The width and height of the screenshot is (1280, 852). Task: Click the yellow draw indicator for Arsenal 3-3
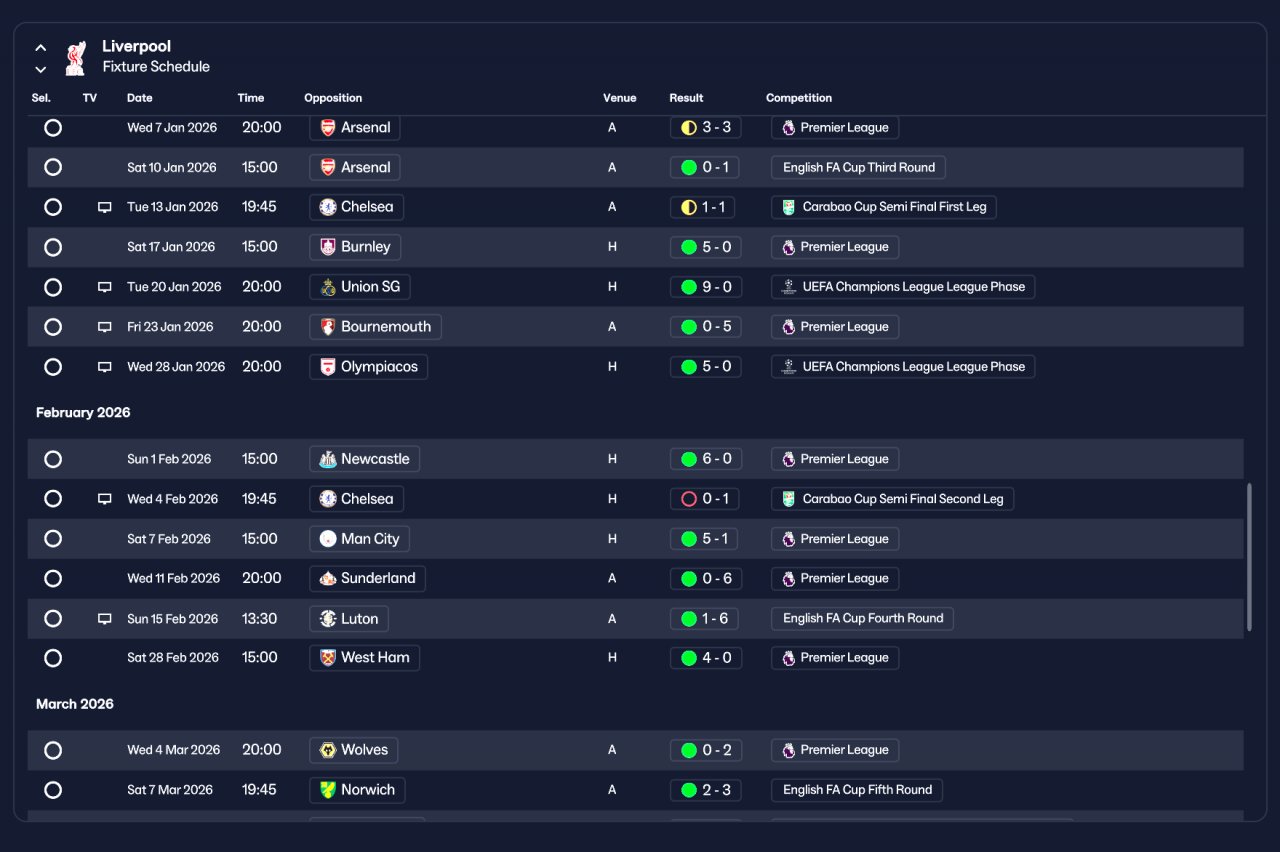click(x=688, y=128)
